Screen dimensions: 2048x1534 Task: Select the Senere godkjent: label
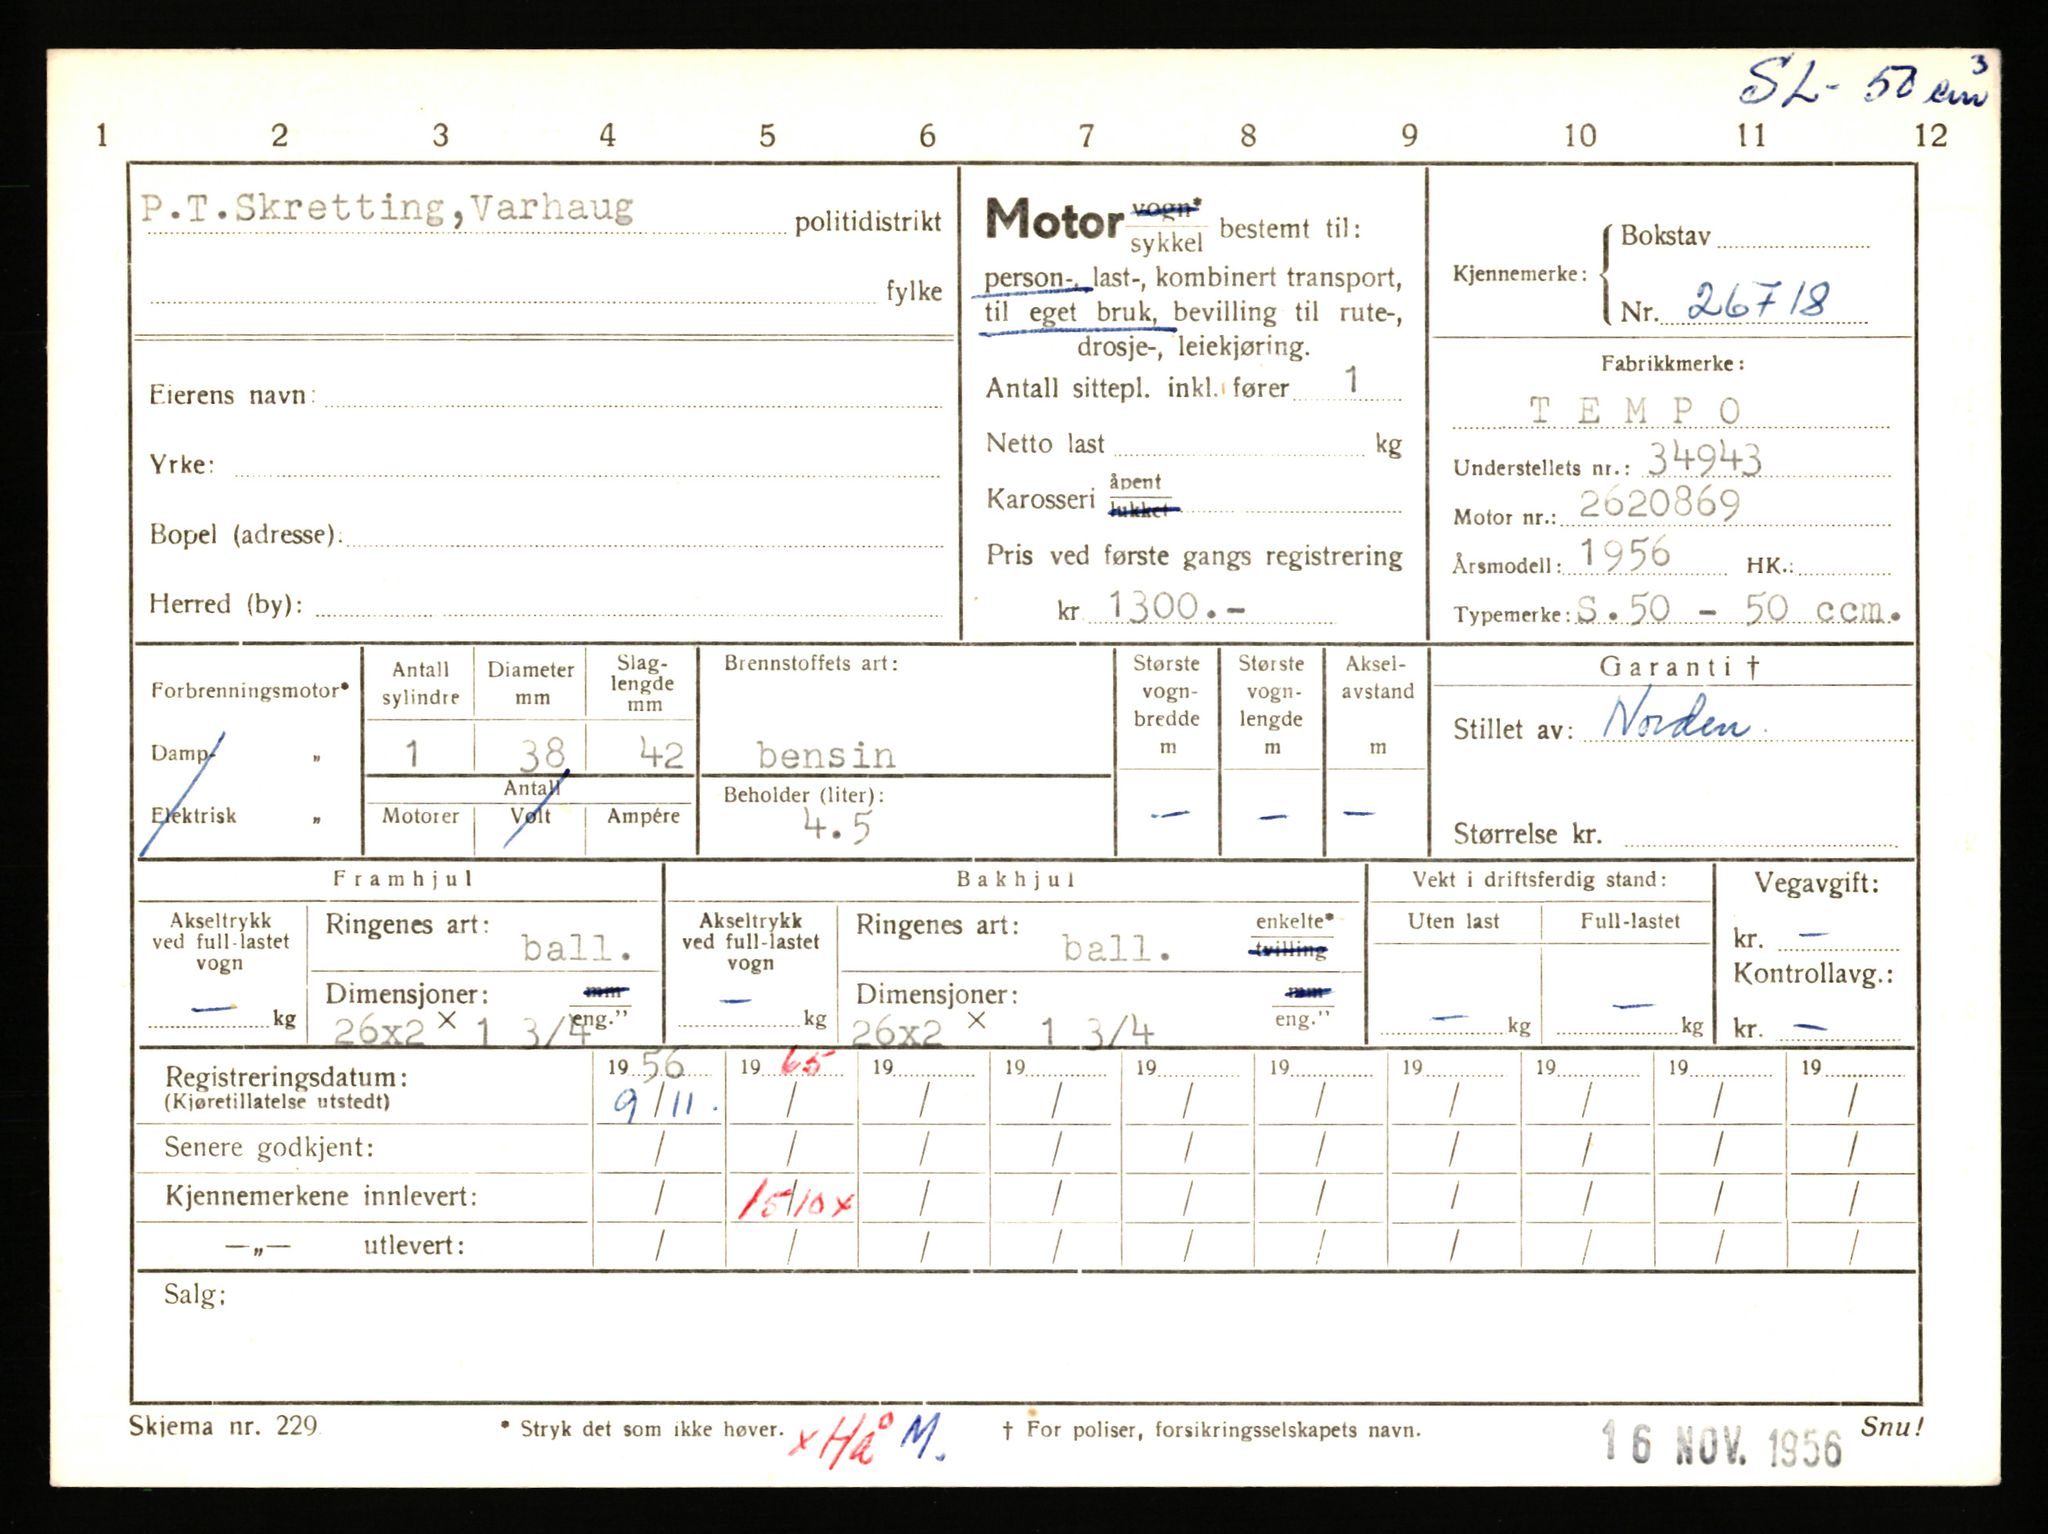tap(269, 1147)
